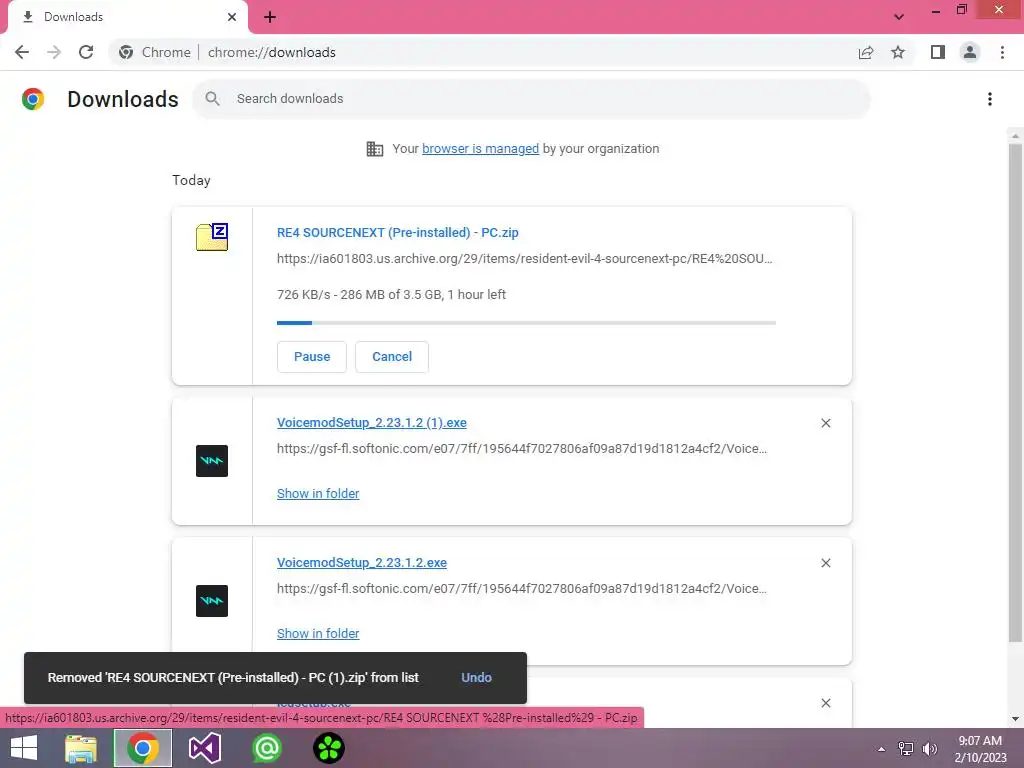Viewport: 1024px width, 768px height.
Task: Open File Explorer from the taskbar
Action: (81, 748)
